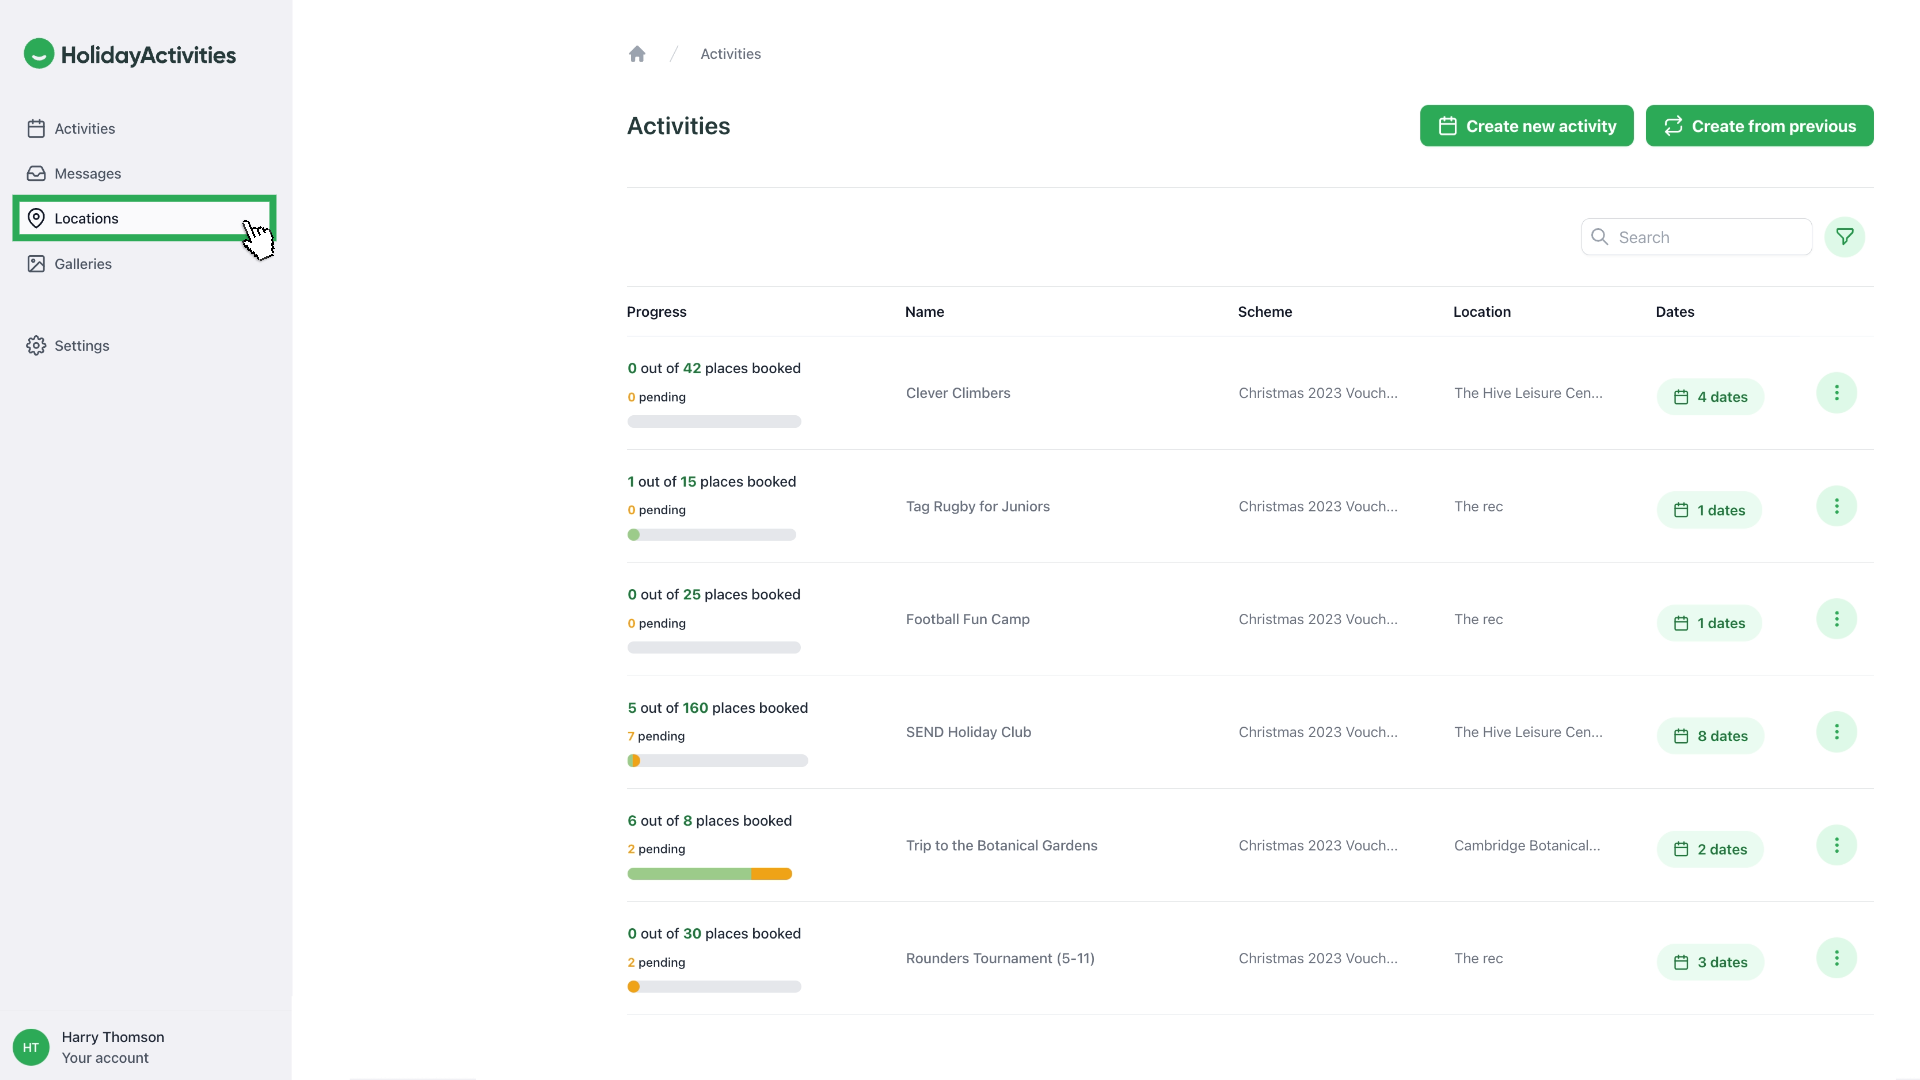Open Settings in the sidebar

pyautogui.click(x=82, y=346)
